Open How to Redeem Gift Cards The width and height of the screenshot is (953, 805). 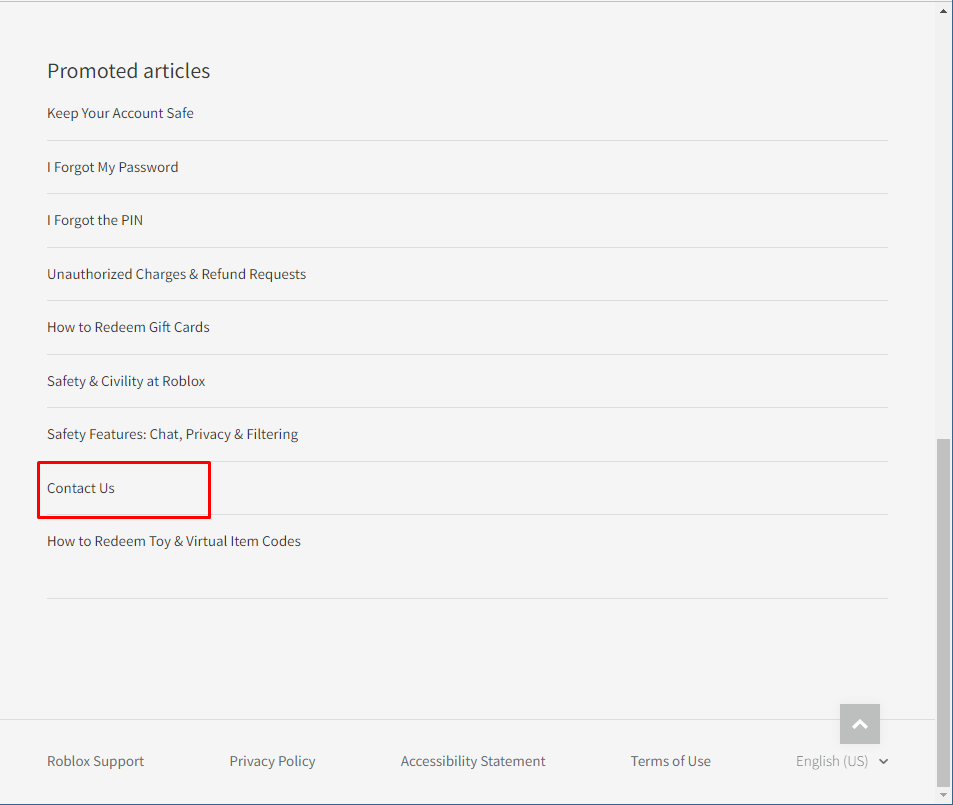128,327
